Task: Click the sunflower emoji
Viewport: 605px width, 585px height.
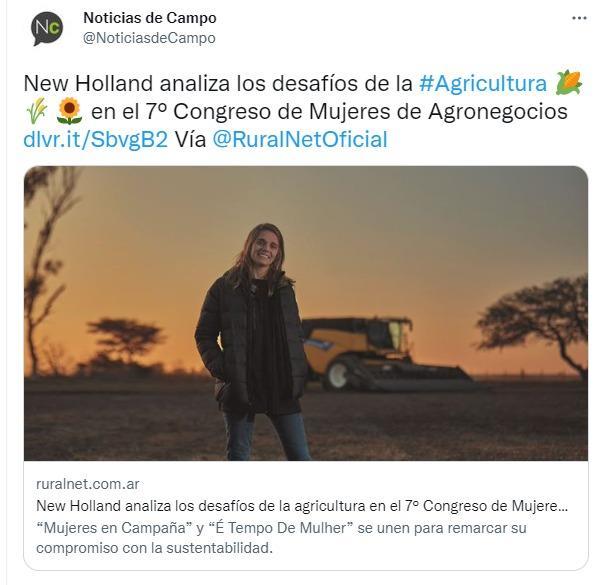Action: 69,111
